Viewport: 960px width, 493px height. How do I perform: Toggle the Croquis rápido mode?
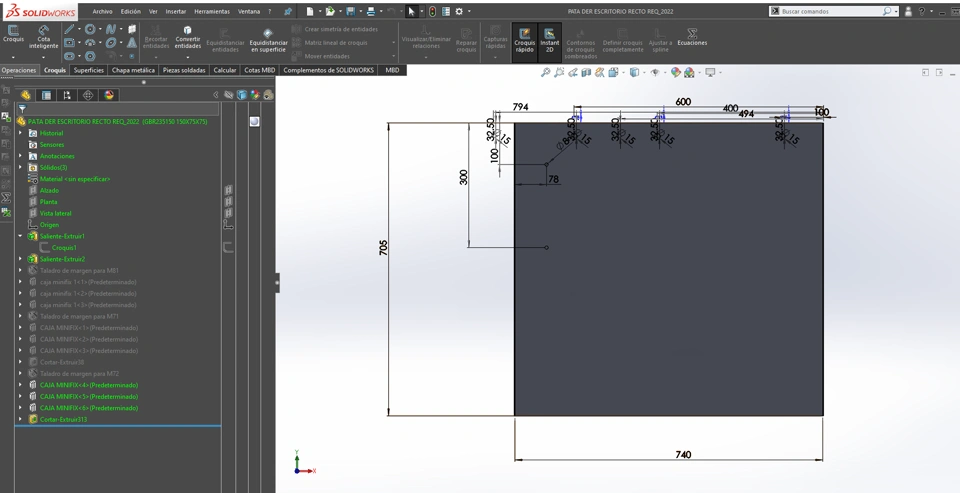pos(524,42)
